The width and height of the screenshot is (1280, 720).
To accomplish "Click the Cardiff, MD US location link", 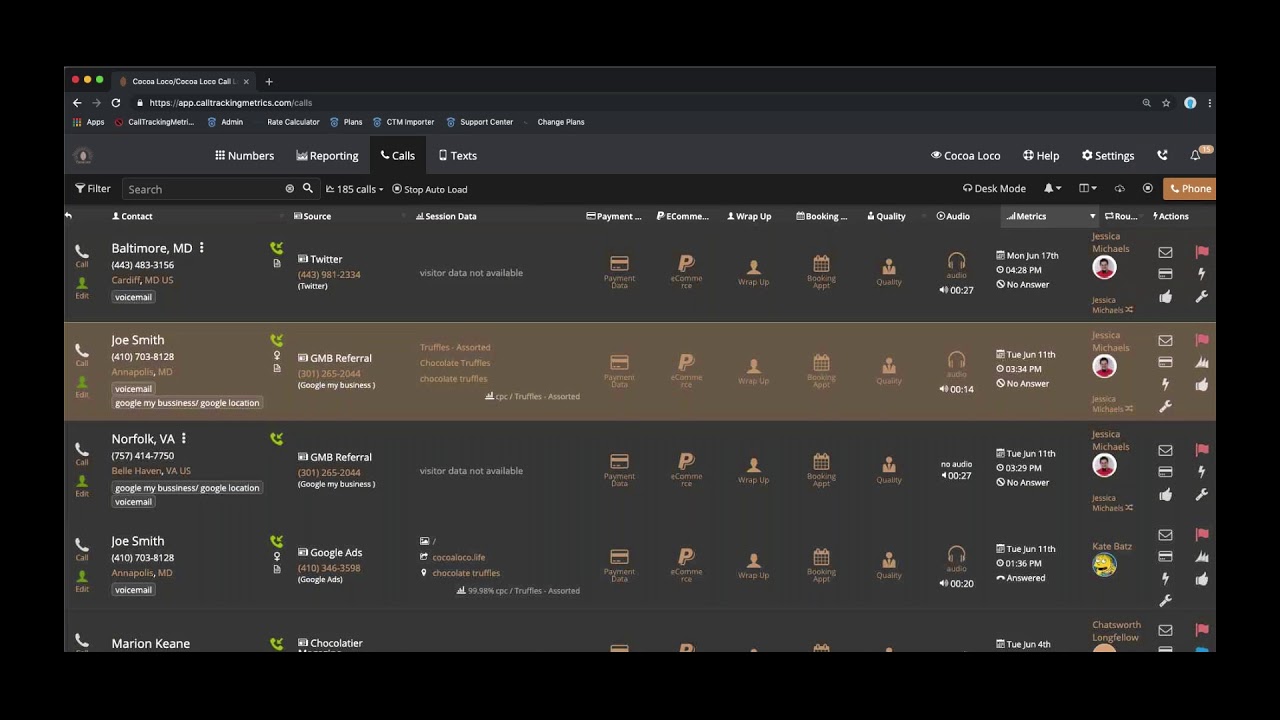I will (142, 280).
